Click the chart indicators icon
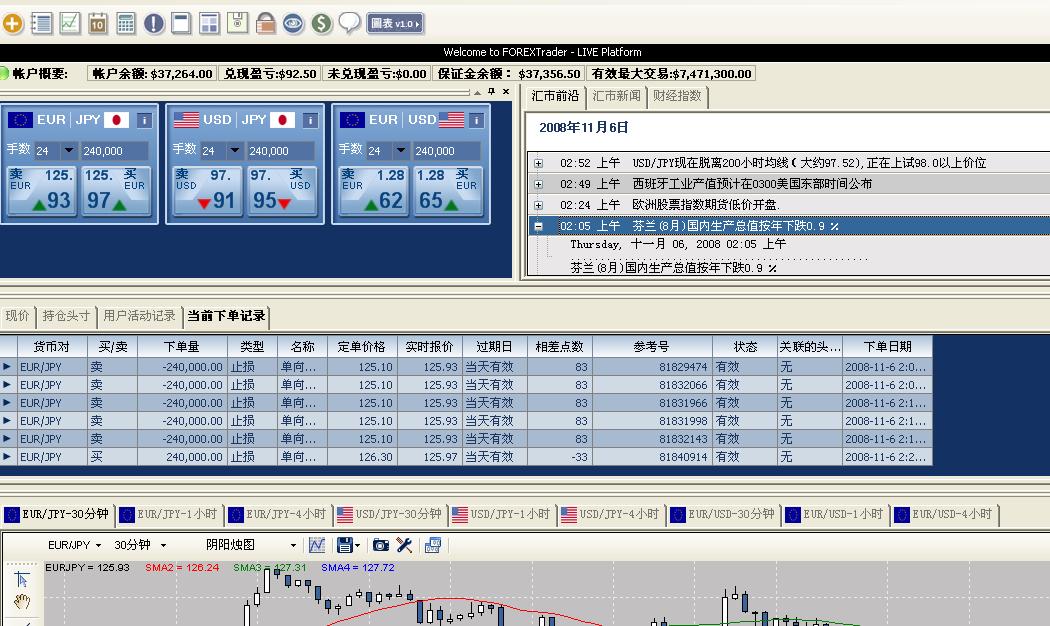This screenshot has height=626, width=1050. [317, 545]
